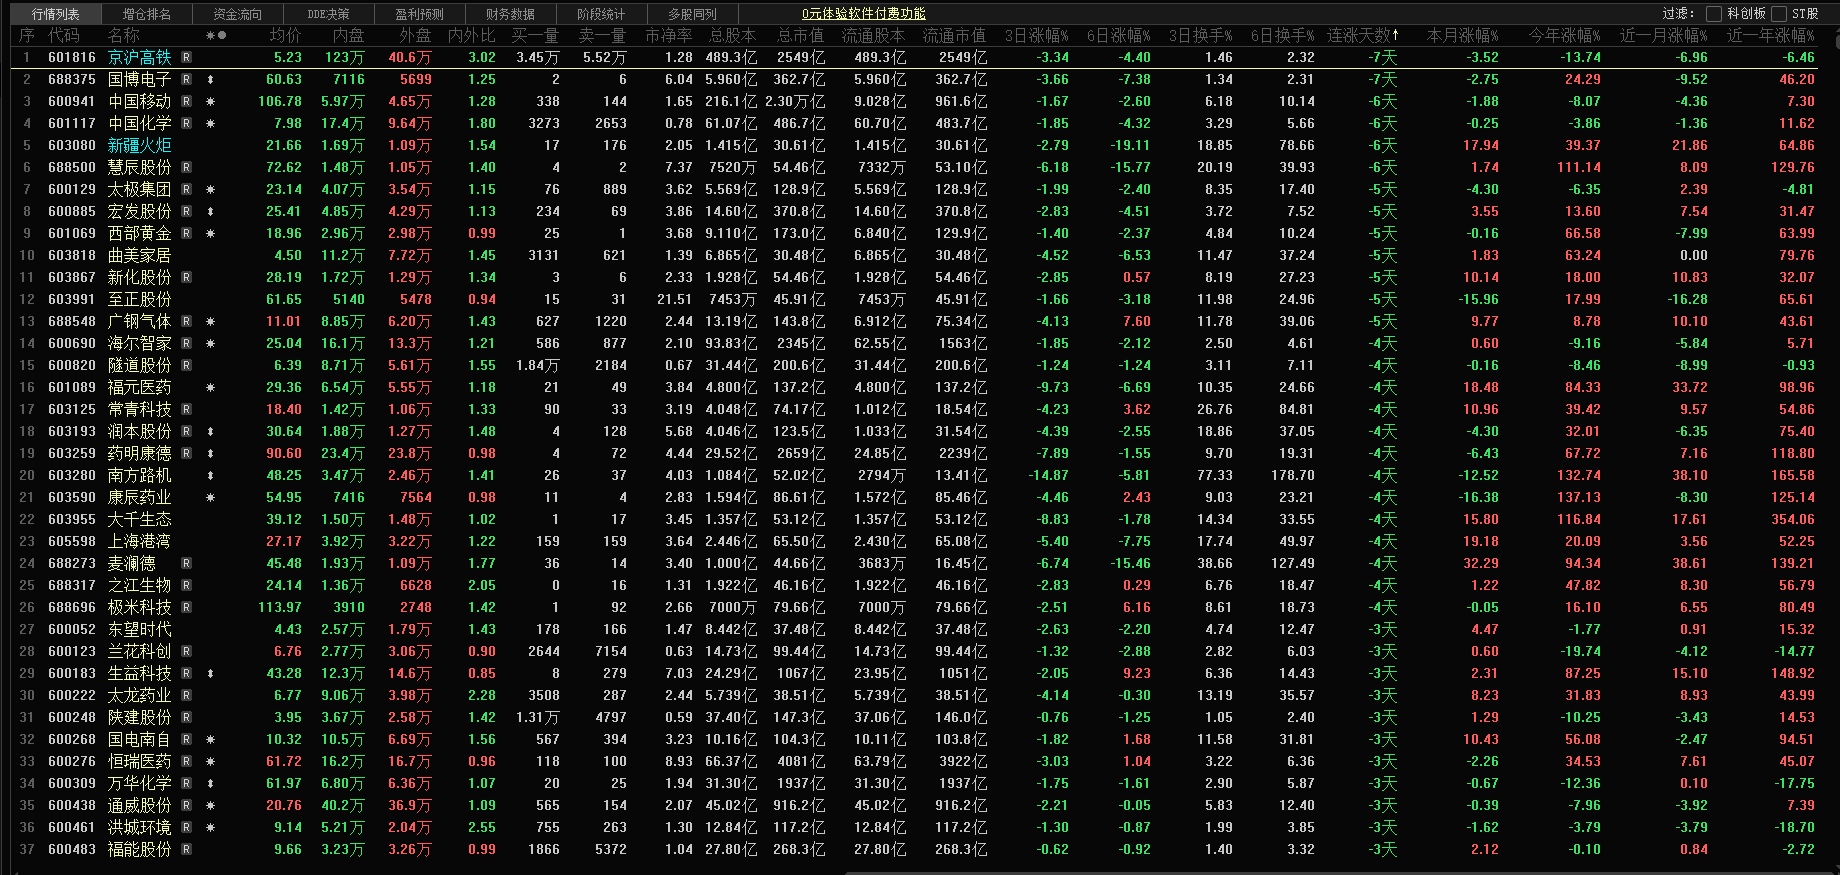This screenshot has height=875, width=1840.
Task: Click the R badge beside 麦澜德
Action: [187, 564]
